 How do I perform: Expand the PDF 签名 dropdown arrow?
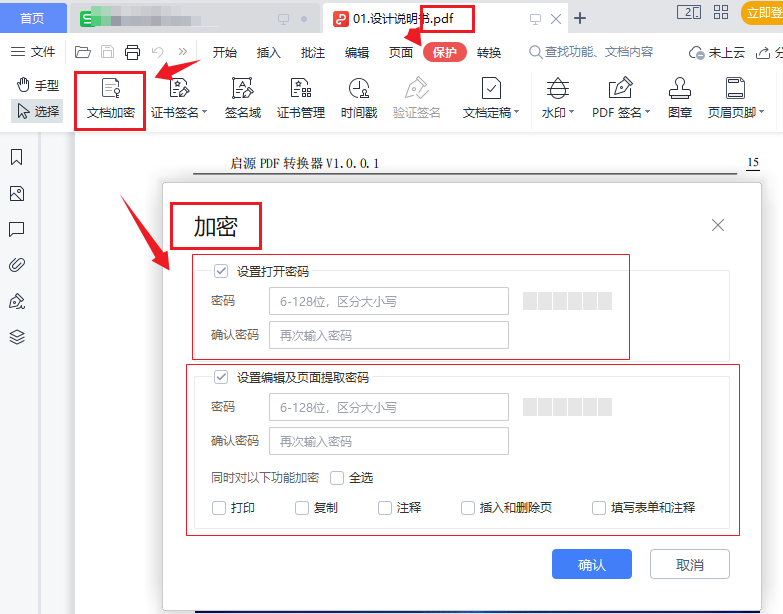(x=648, y=112)
